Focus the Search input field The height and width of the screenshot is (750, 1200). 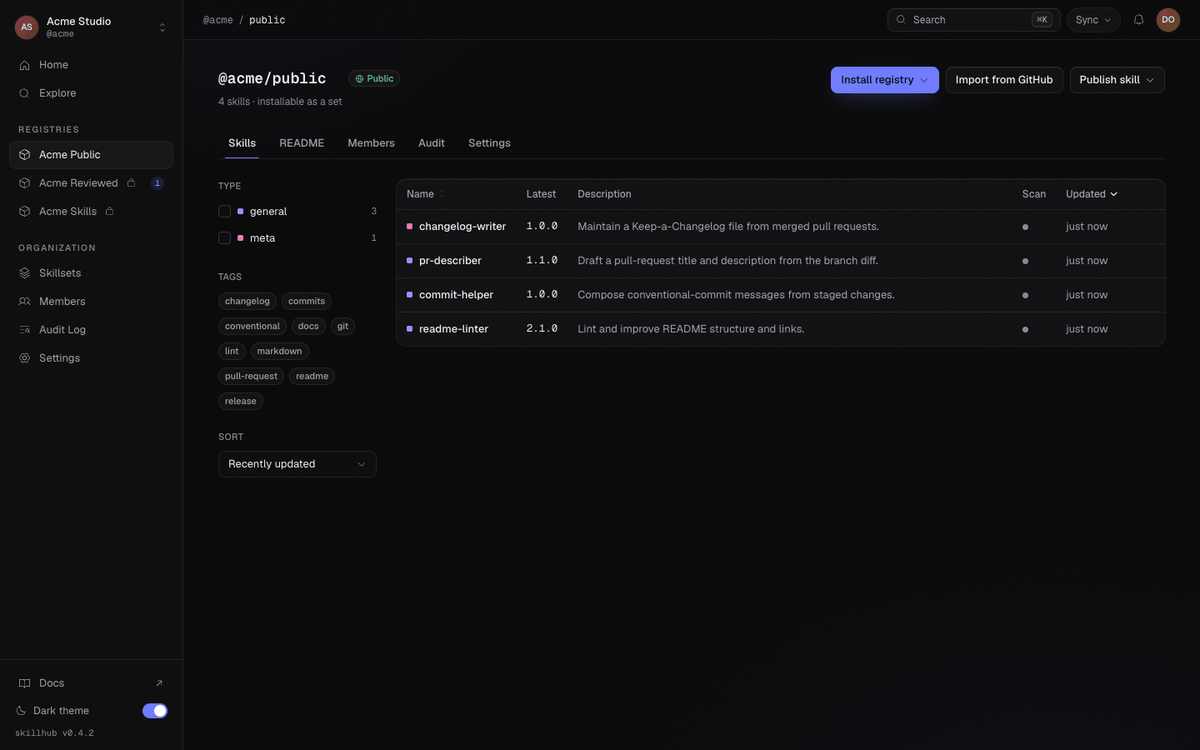pos(974,20)
